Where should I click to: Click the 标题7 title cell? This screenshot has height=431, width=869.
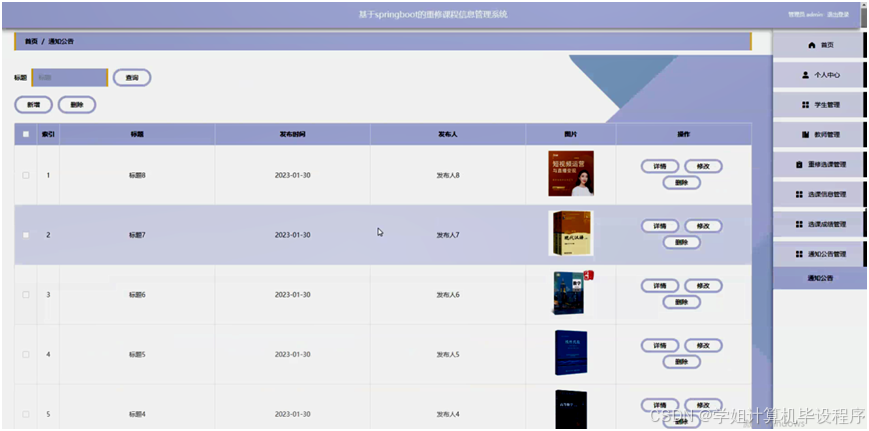click(x=137, y=235)
